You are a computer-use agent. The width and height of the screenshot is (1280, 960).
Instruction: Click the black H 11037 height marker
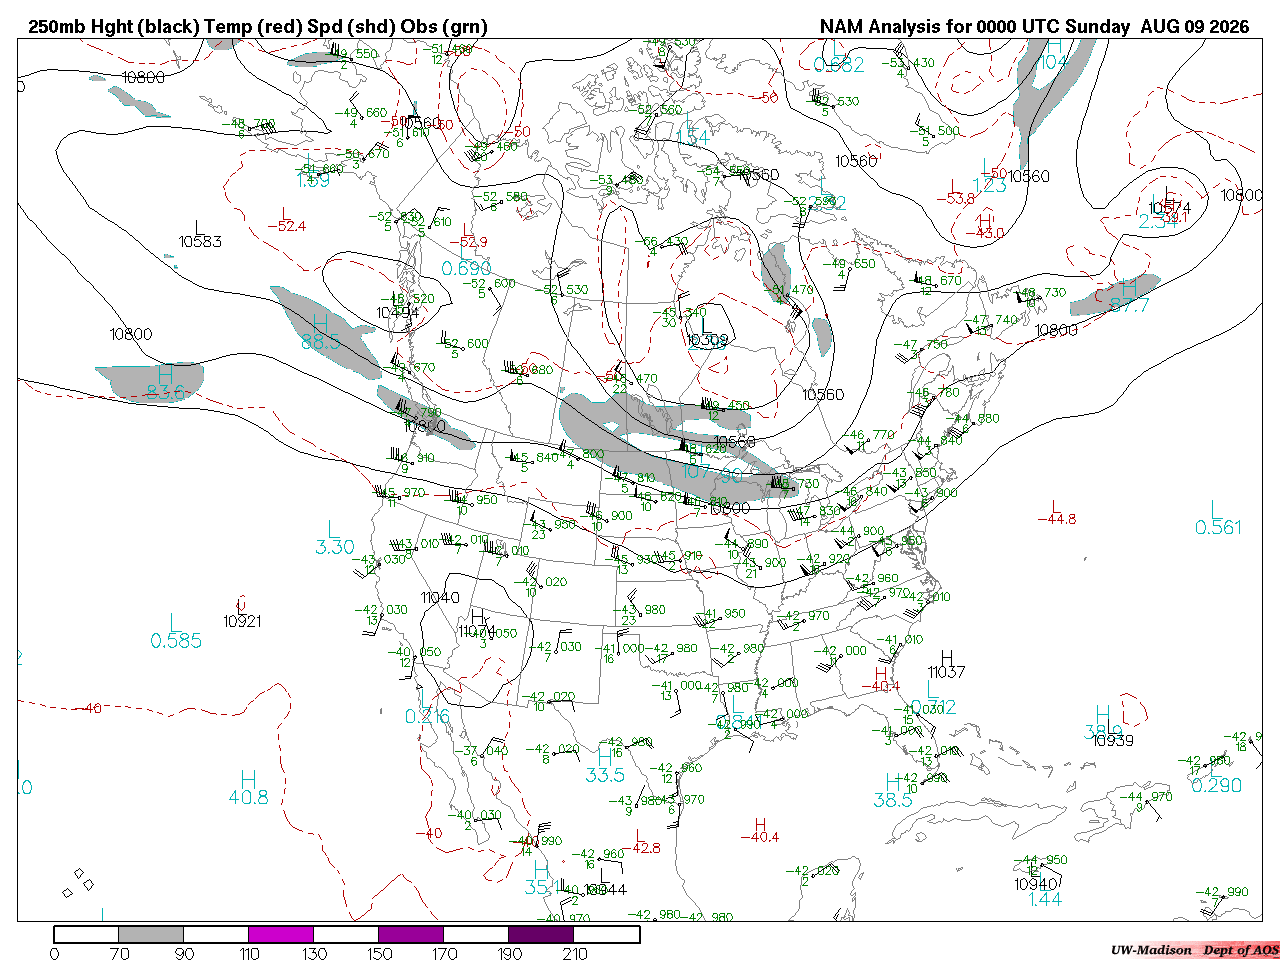946,665
